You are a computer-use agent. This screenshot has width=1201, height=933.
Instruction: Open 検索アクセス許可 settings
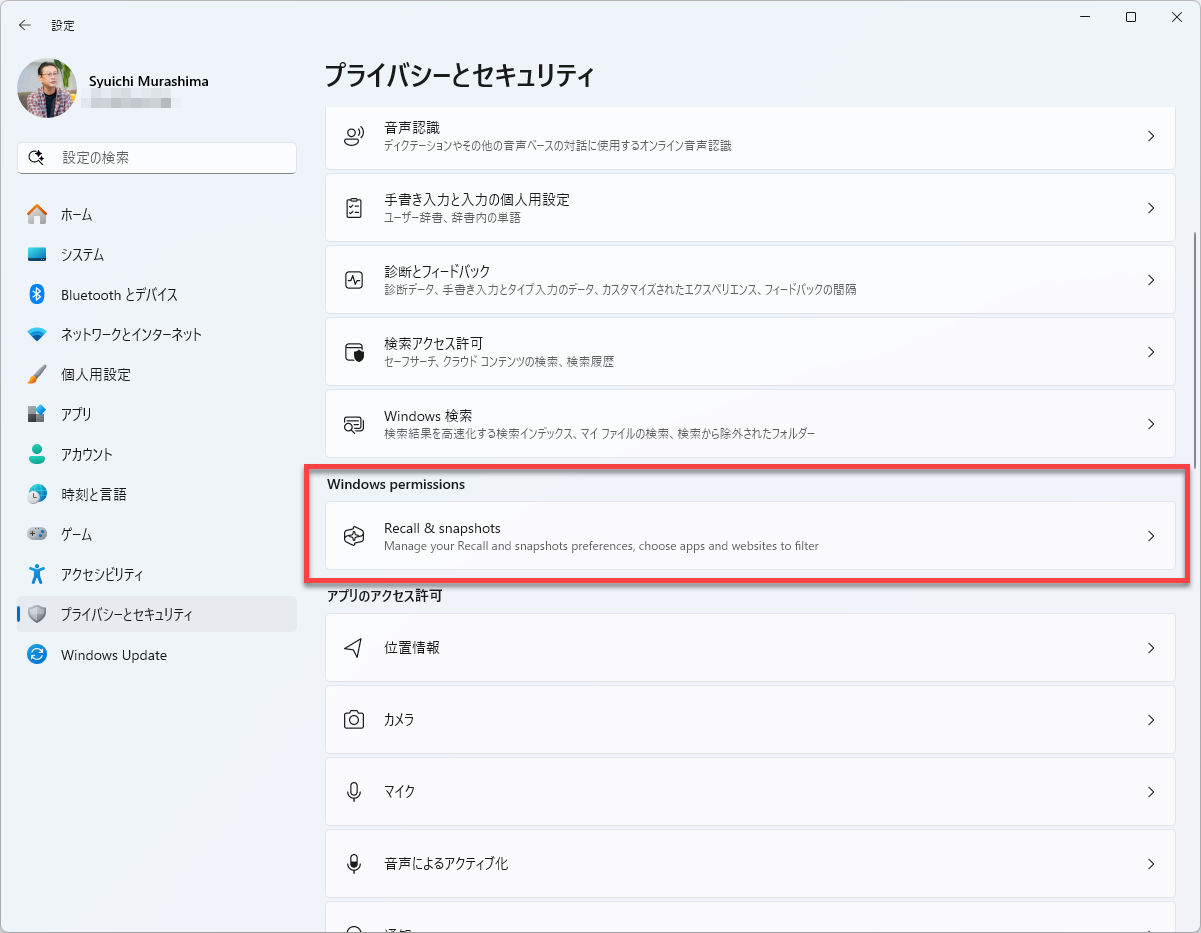coord(750,352)
